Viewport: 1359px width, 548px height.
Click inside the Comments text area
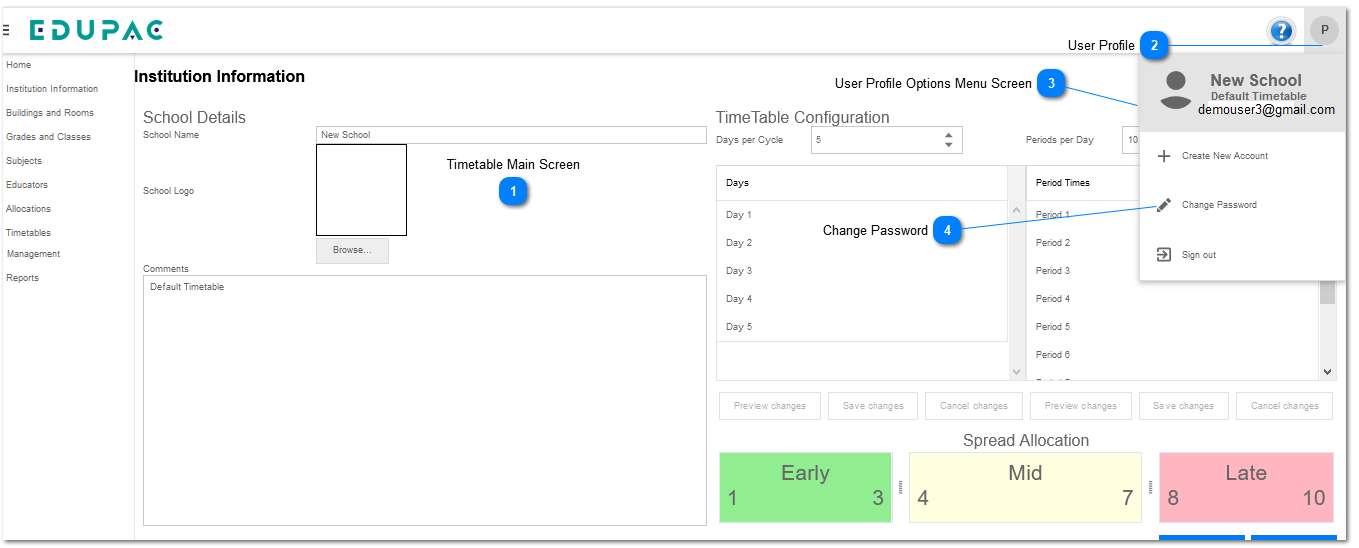pos(425,400)
